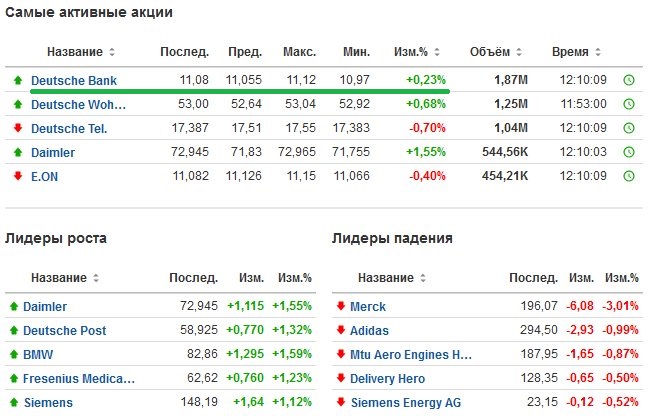Screen dimensions: 649x416
Task: Click green up arrow beside BMW
Action: [x=14, y=354]
